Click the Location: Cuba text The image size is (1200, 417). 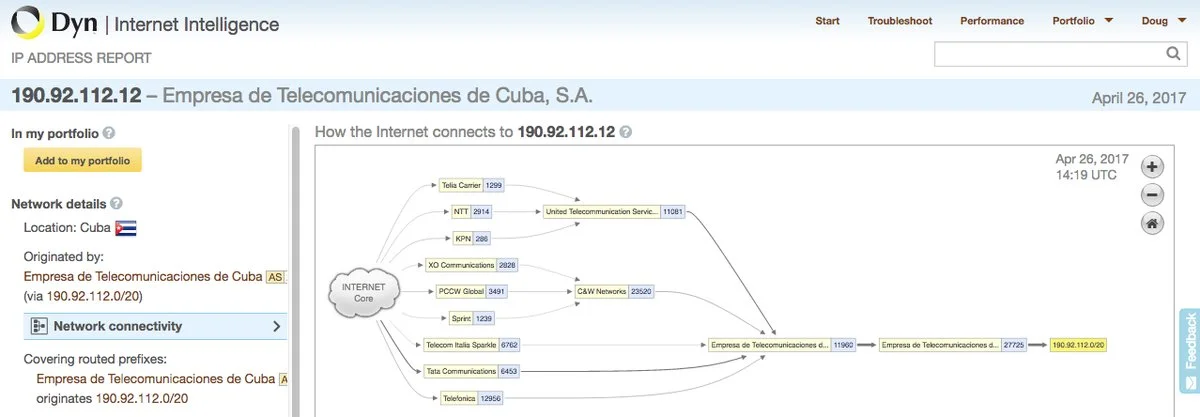point(67,228)
